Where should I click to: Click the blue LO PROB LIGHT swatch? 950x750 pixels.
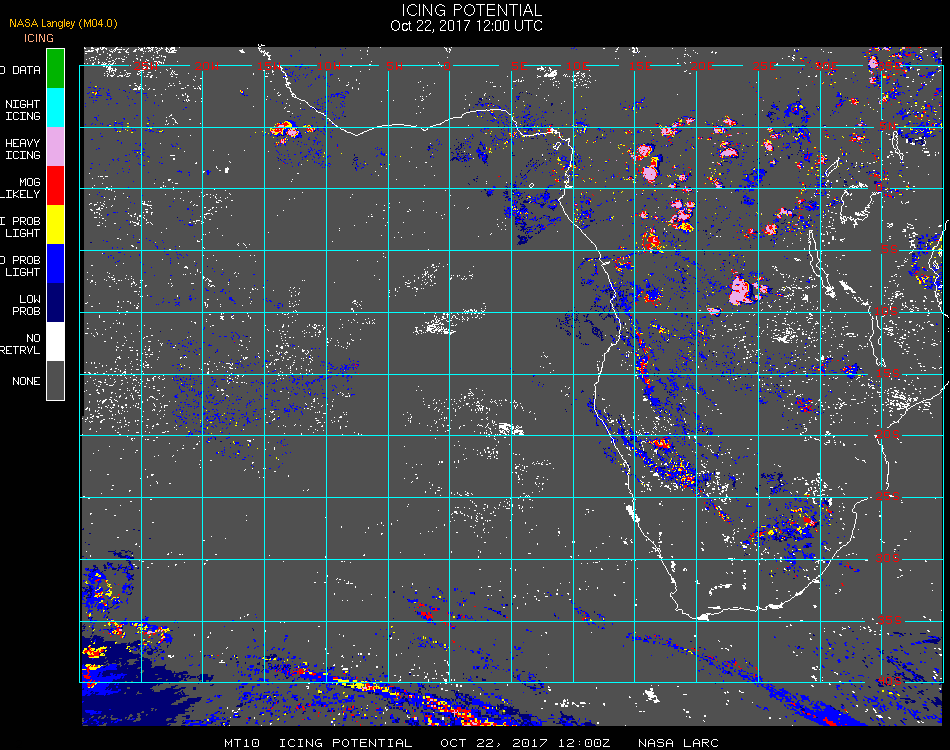pyautogui.click(x=55, y=264)
